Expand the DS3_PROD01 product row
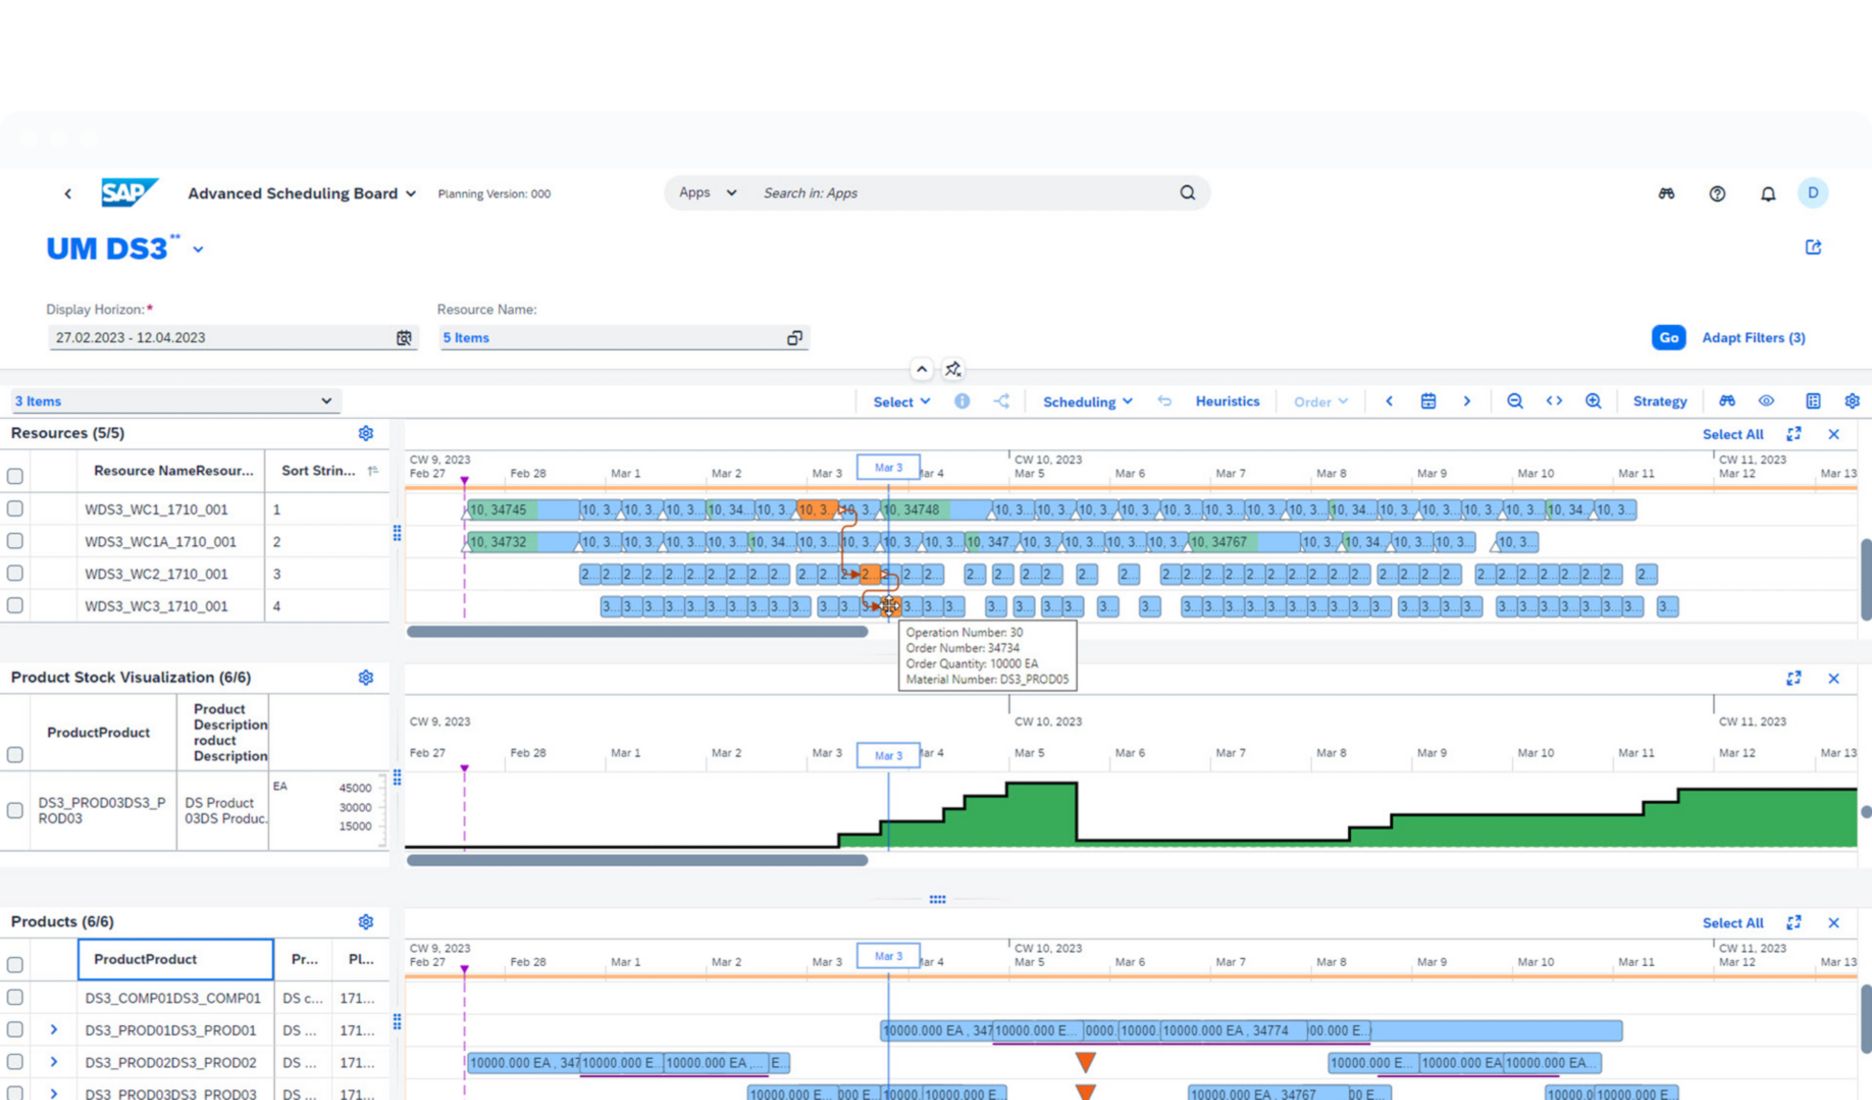1872x1100 pixels. (x=54, y=1030)
